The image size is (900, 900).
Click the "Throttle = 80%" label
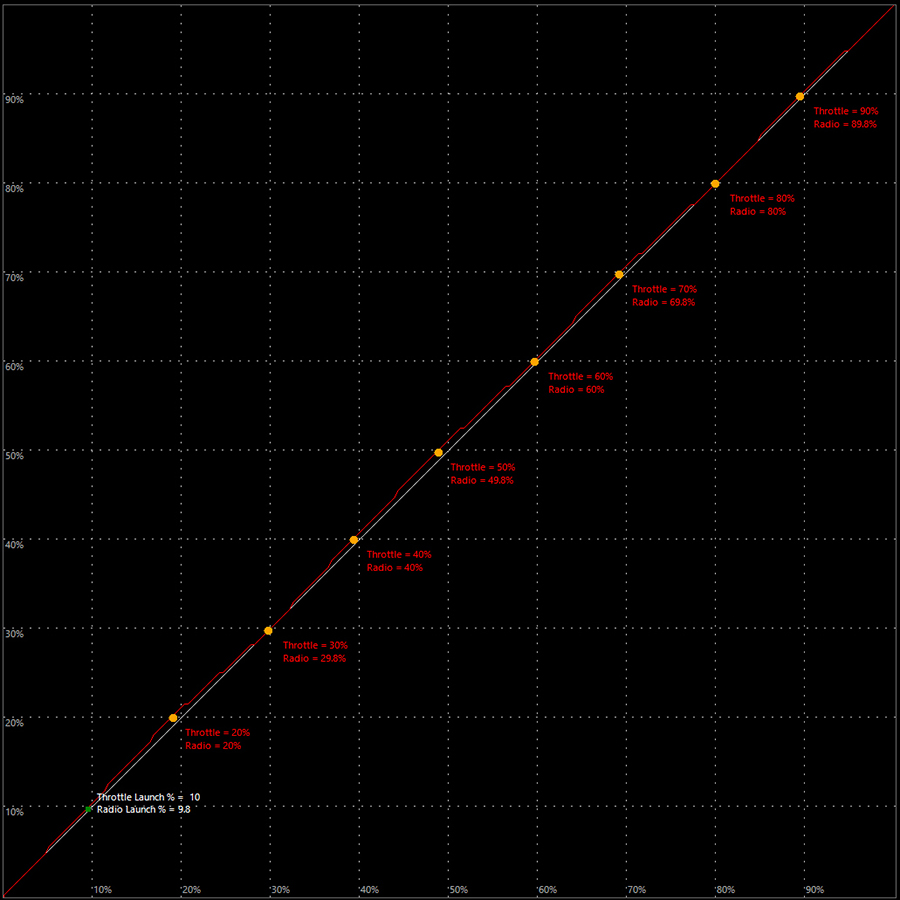tap(762, 199)
